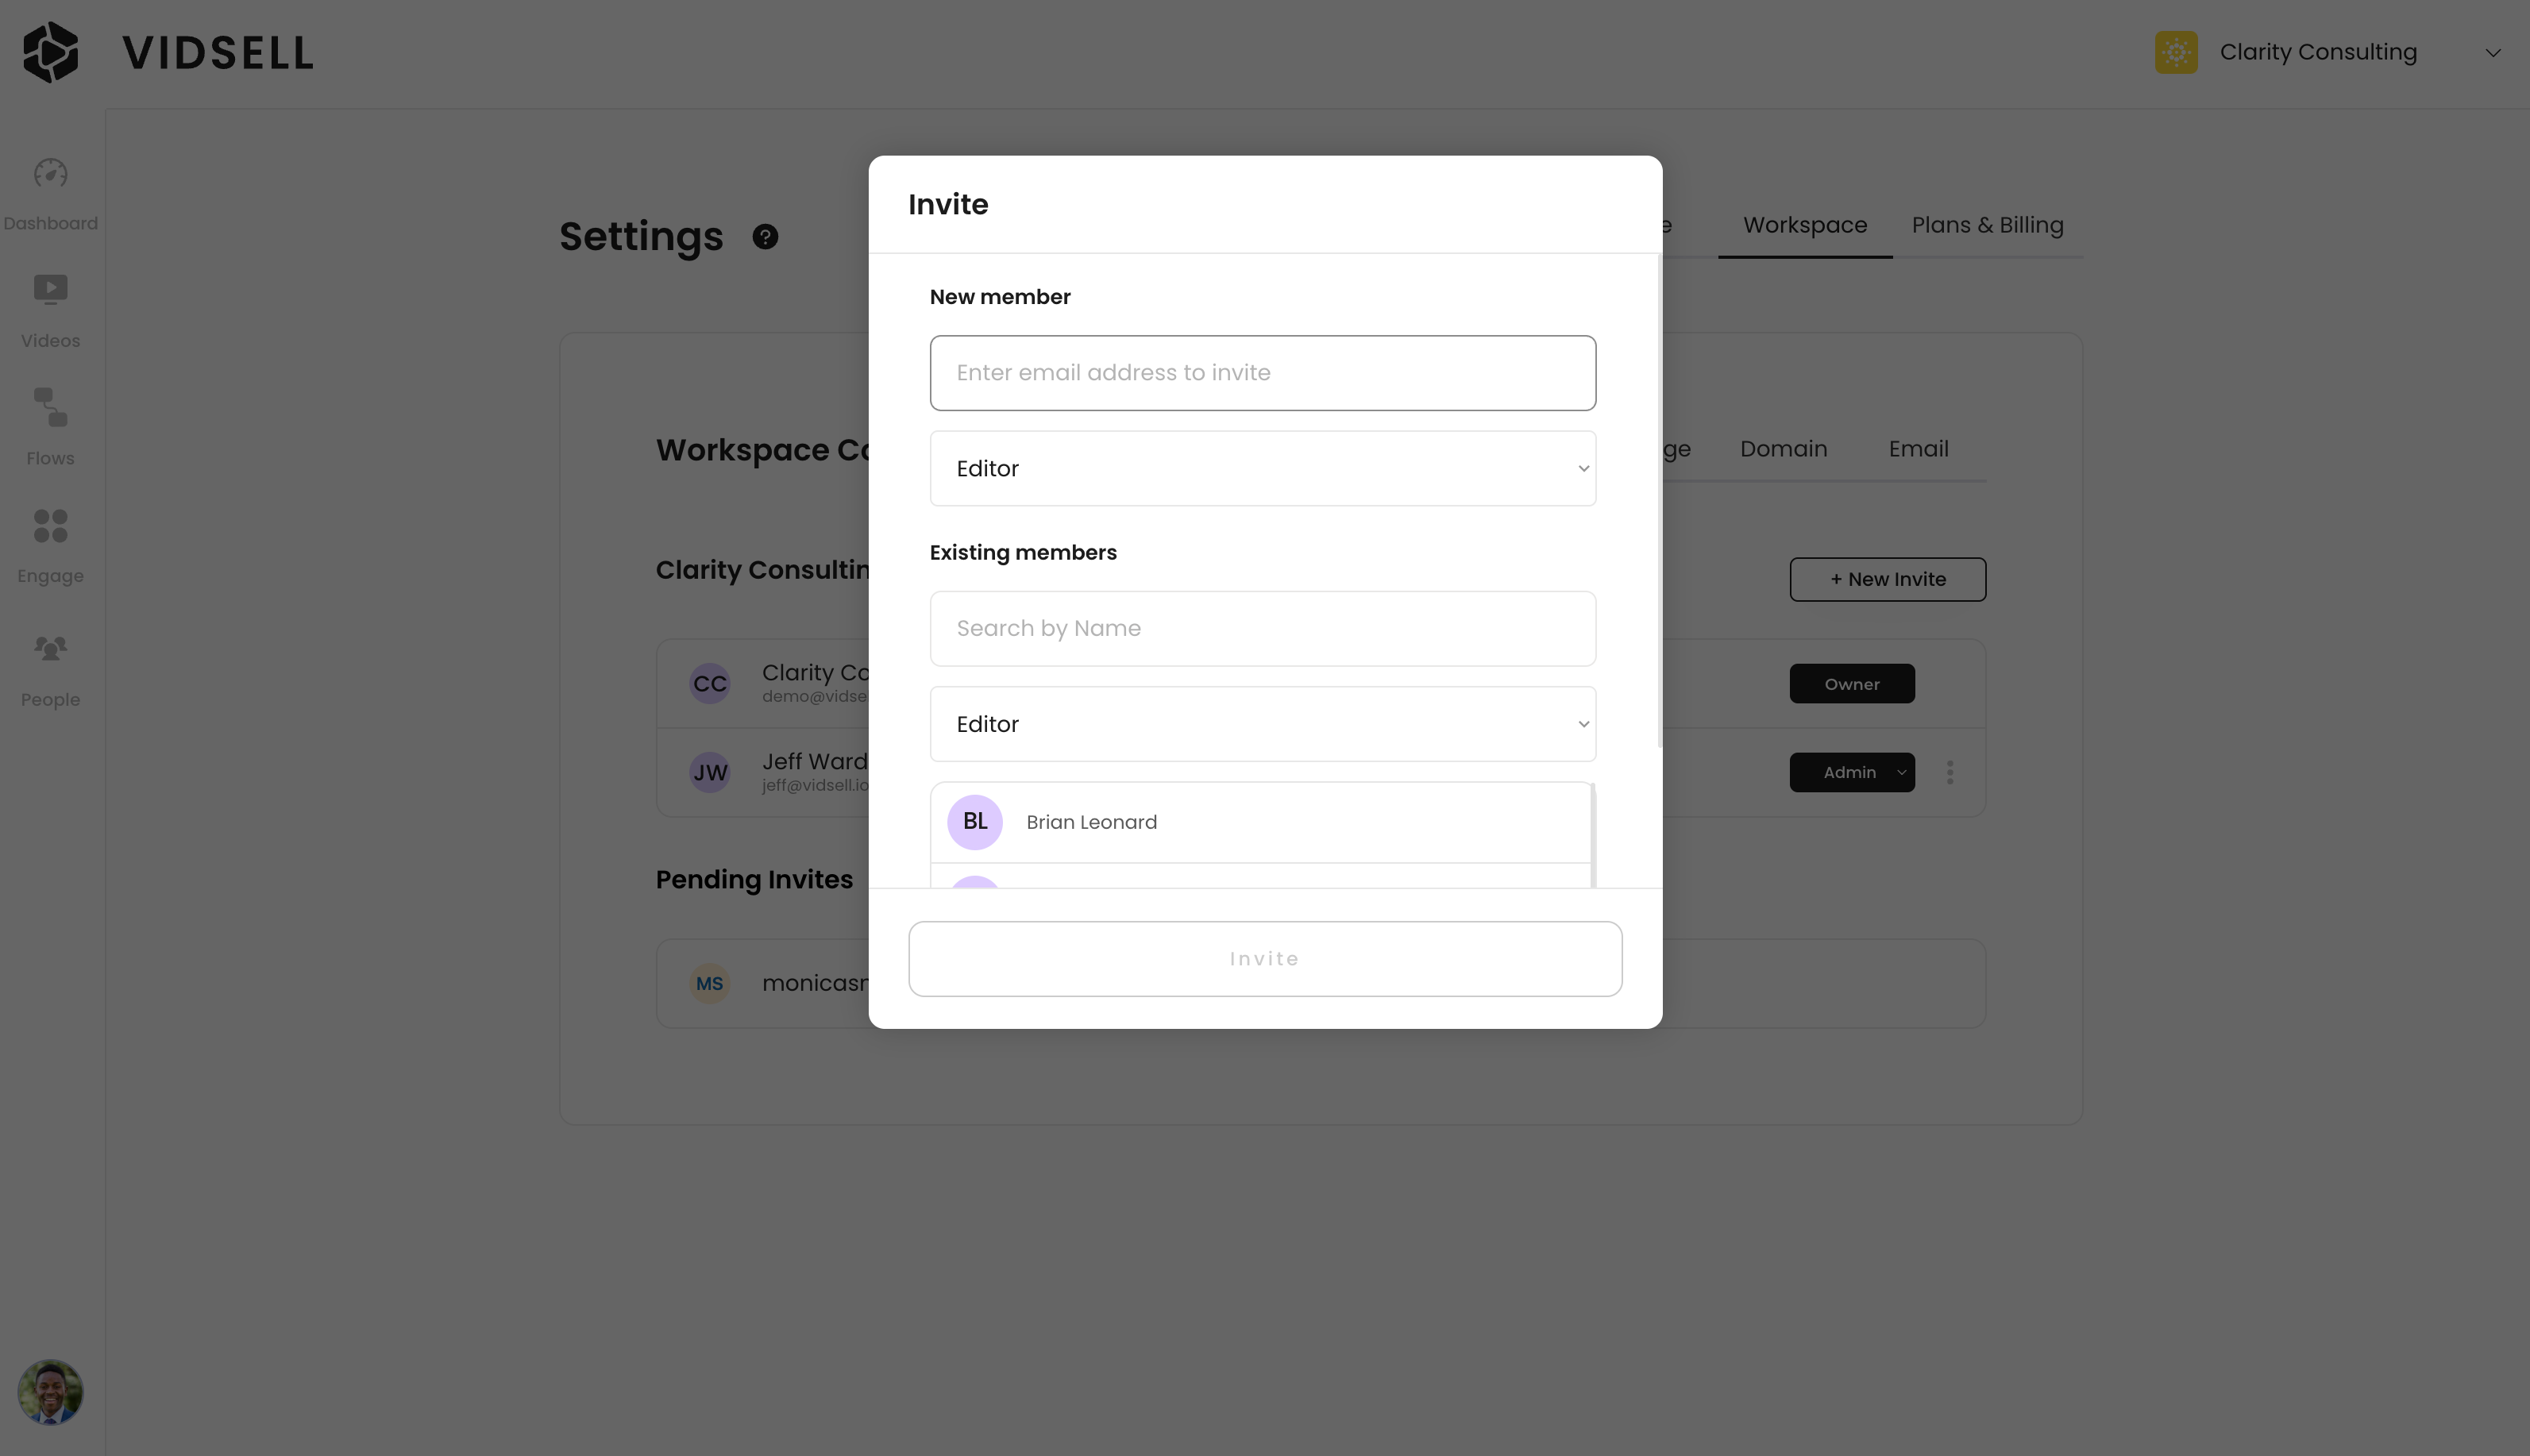
Task: Expand the new member Editor role dropdown
Action: click(x=1262, y=469)
